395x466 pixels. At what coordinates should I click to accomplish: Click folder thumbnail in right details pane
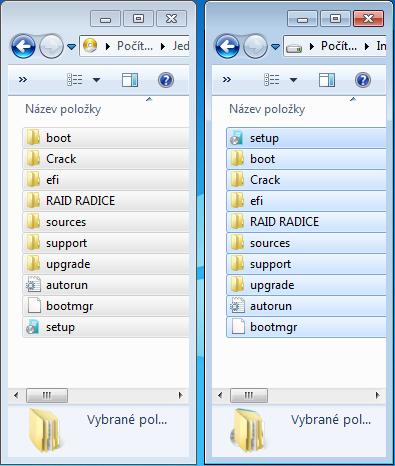tap(248, 430)
